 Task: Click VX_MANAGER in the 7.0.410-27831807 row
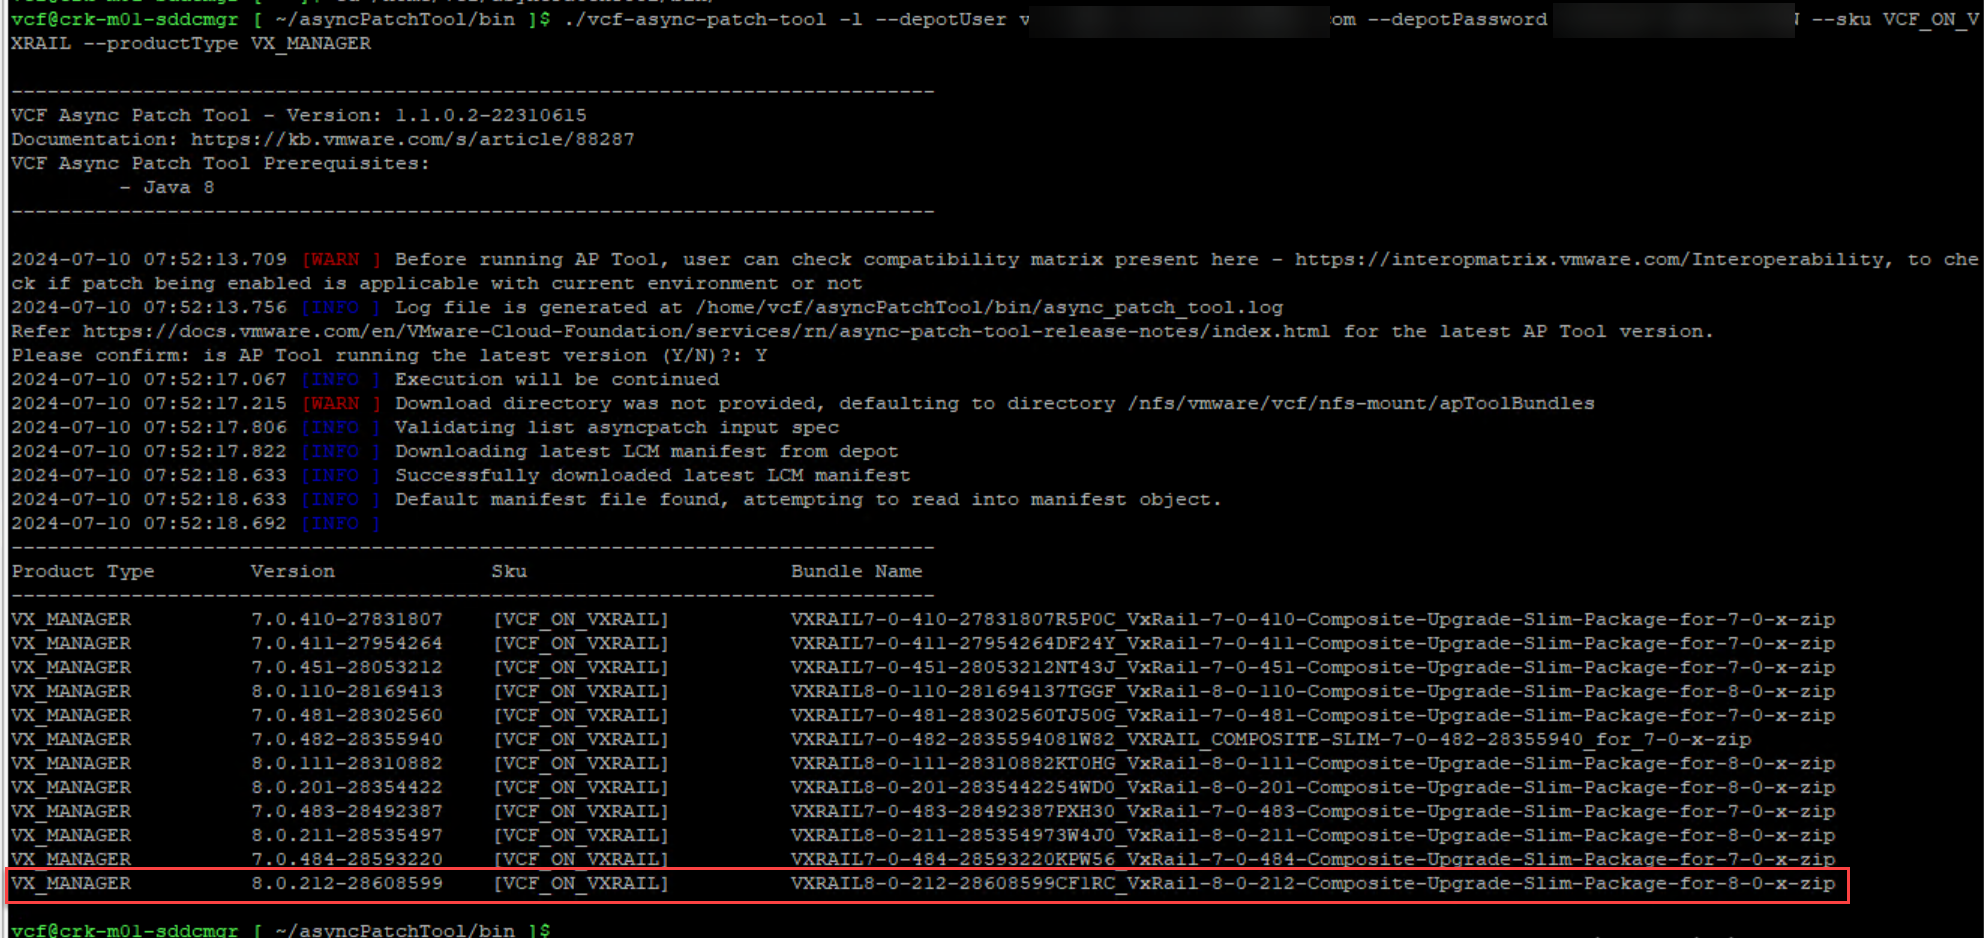click(71, 619)
